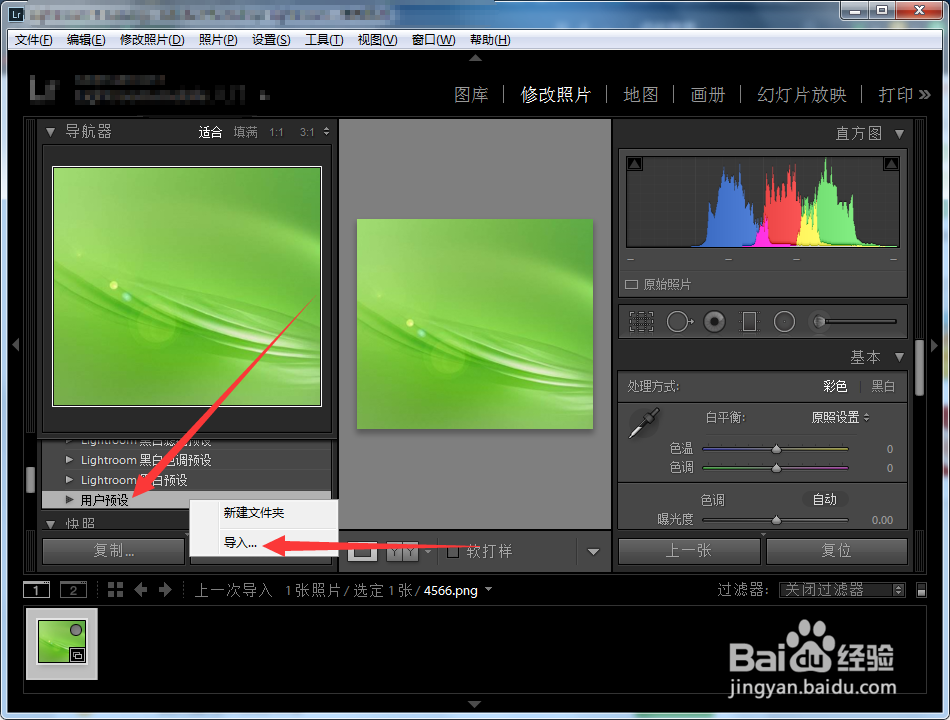Collapse the right panel group arrow
Image resolution: width=950 pixels, height=720 pixels.
pyautogui.click(x=934, y=345)
